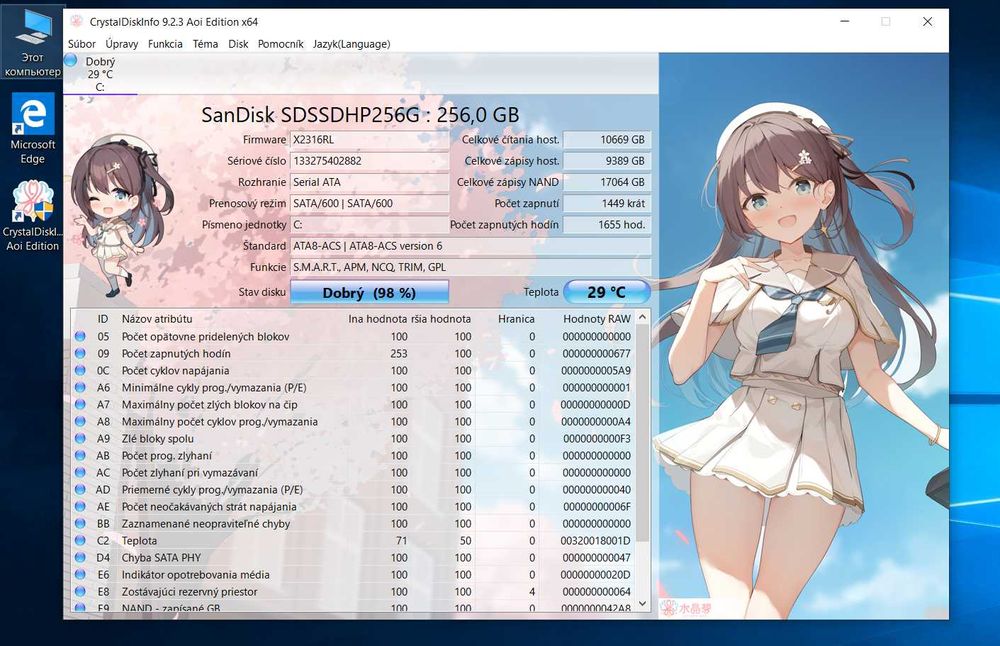Click the Rozhranie field Serial ATA
The height and width of the screenshot is (646, 1000).
click(x=369, y=182)
